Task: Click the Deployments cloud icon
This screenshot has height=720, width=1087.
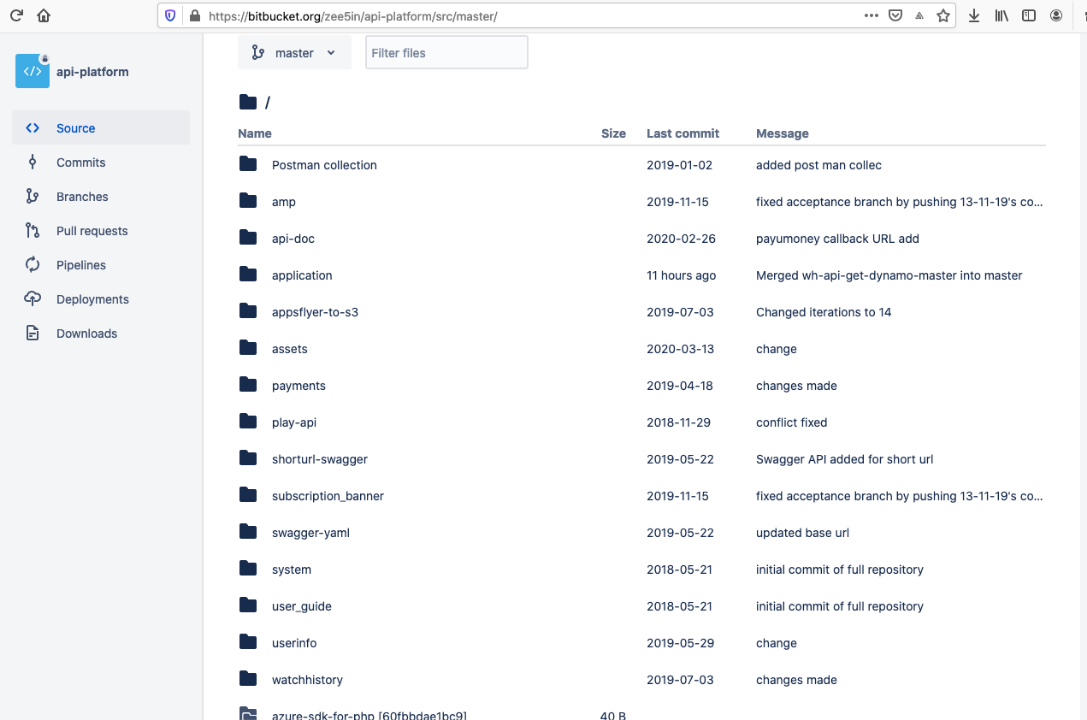Action: 33,299
